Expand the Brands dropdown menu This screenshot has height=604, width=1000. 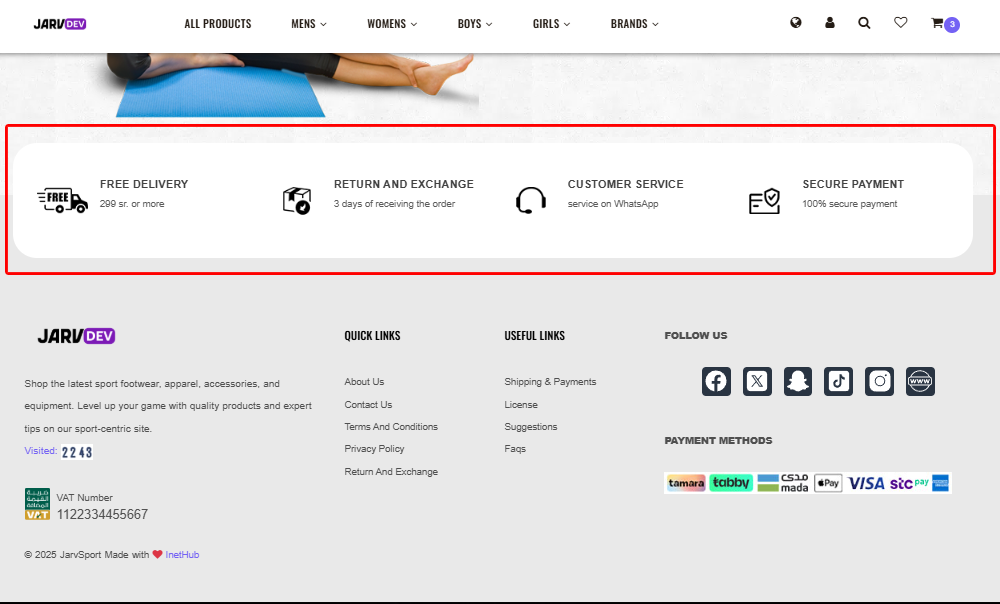click(635, 24)
